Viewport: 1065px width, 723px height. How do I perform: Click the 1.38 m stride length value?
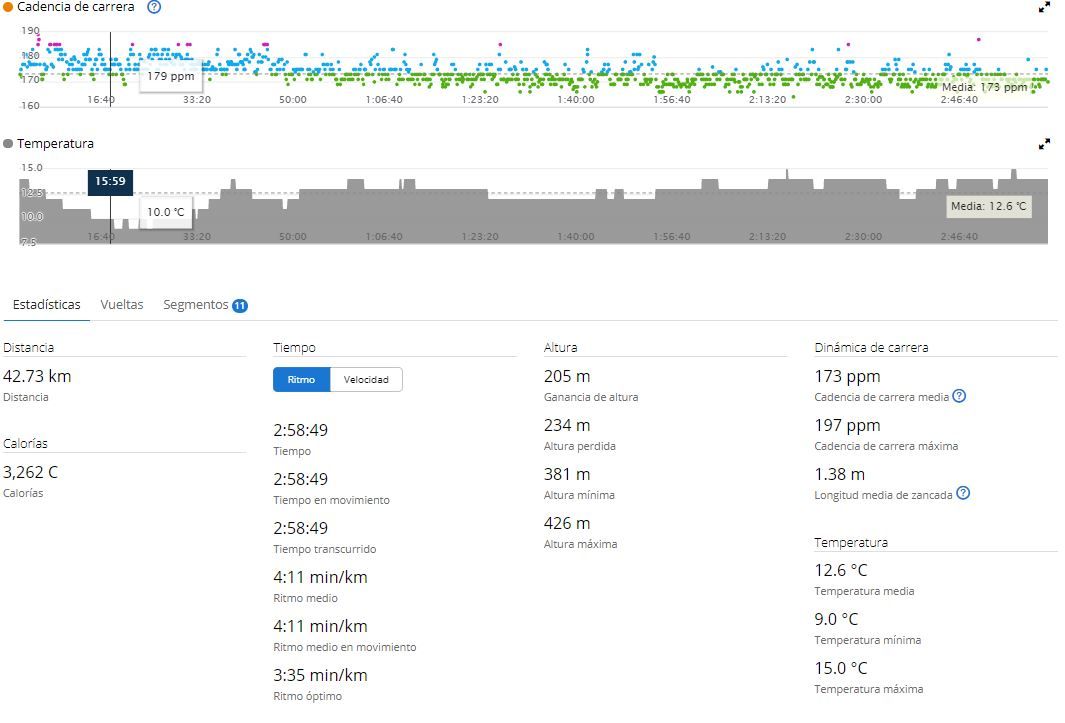coord(840,474)
